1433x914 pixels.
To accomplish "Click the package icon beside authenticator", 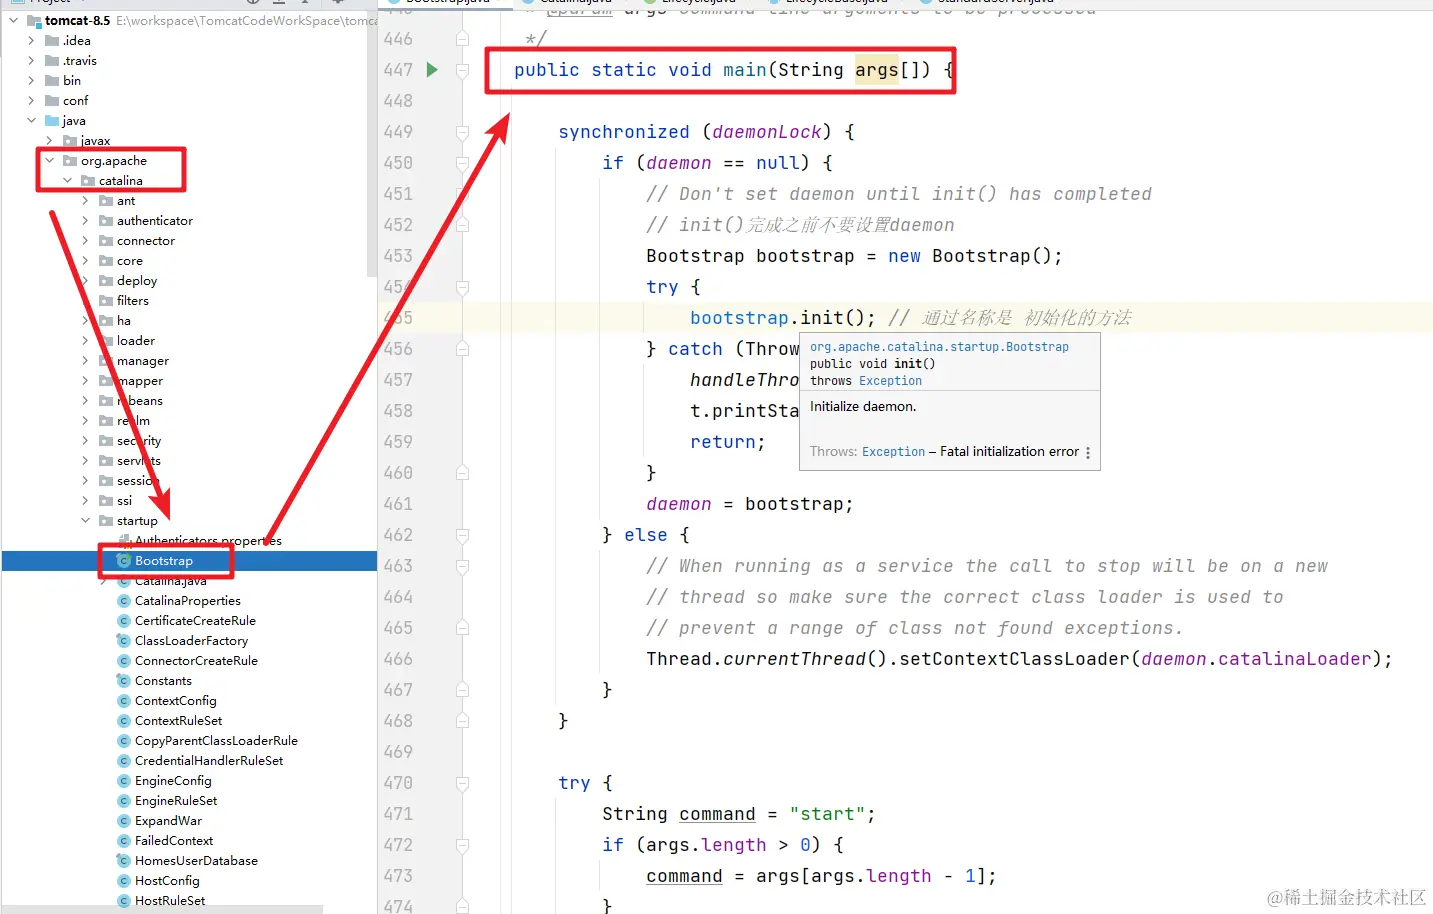I will point(106,221).
